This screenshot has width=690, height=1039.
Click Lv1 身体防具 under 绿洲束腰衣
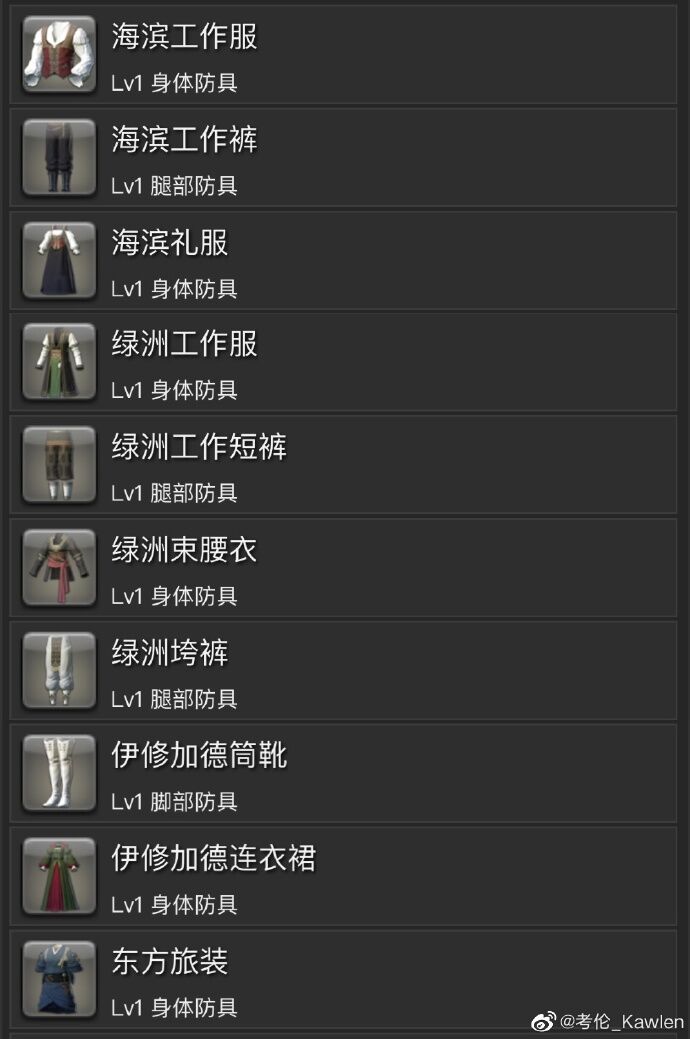(x=174, y=596)
